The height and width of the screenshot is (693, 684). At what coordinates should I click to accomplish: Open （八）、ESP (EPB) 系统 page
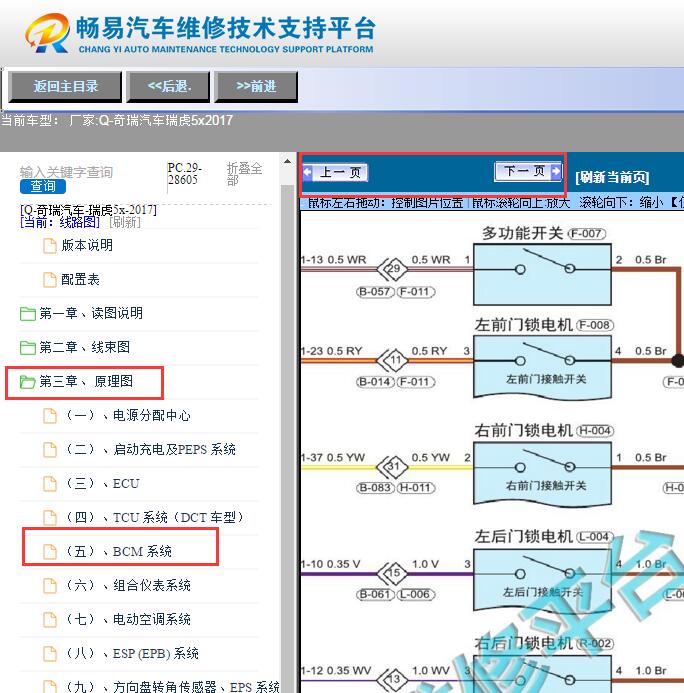(x=131, y=654)
